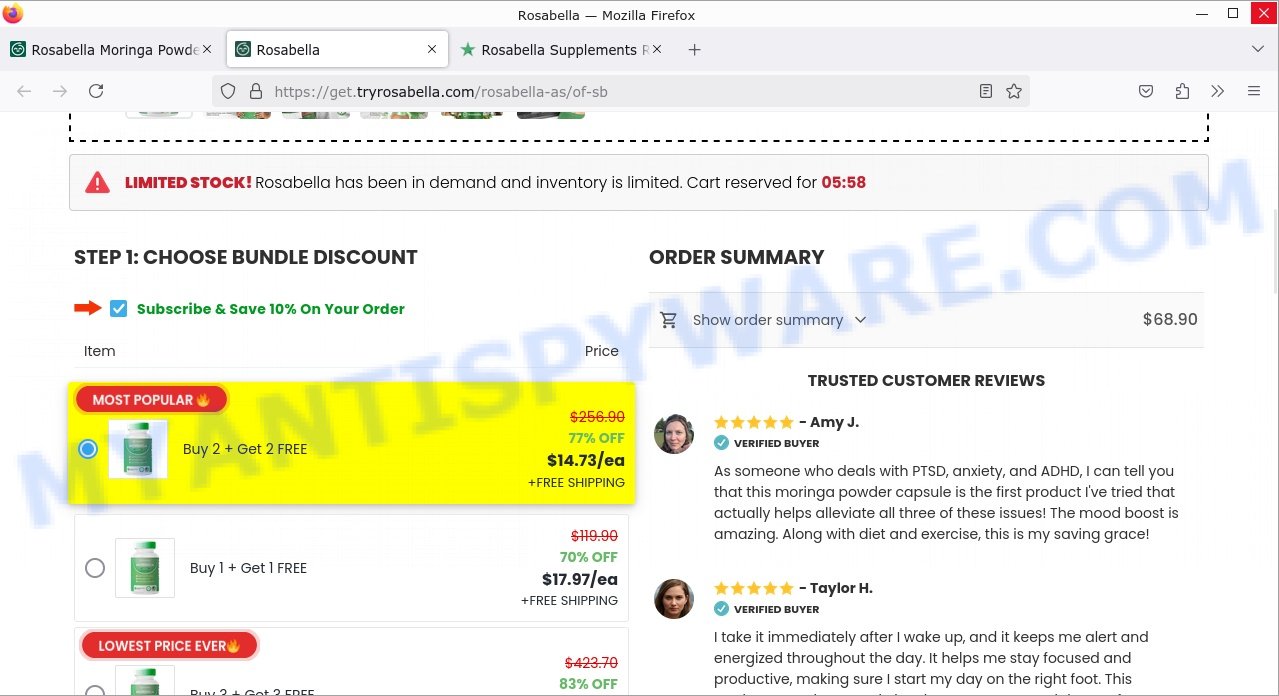Viewport: 1279px width, 696px height.
Task: Switch to Rosabella Supplements tab
Action: point(562,49)
